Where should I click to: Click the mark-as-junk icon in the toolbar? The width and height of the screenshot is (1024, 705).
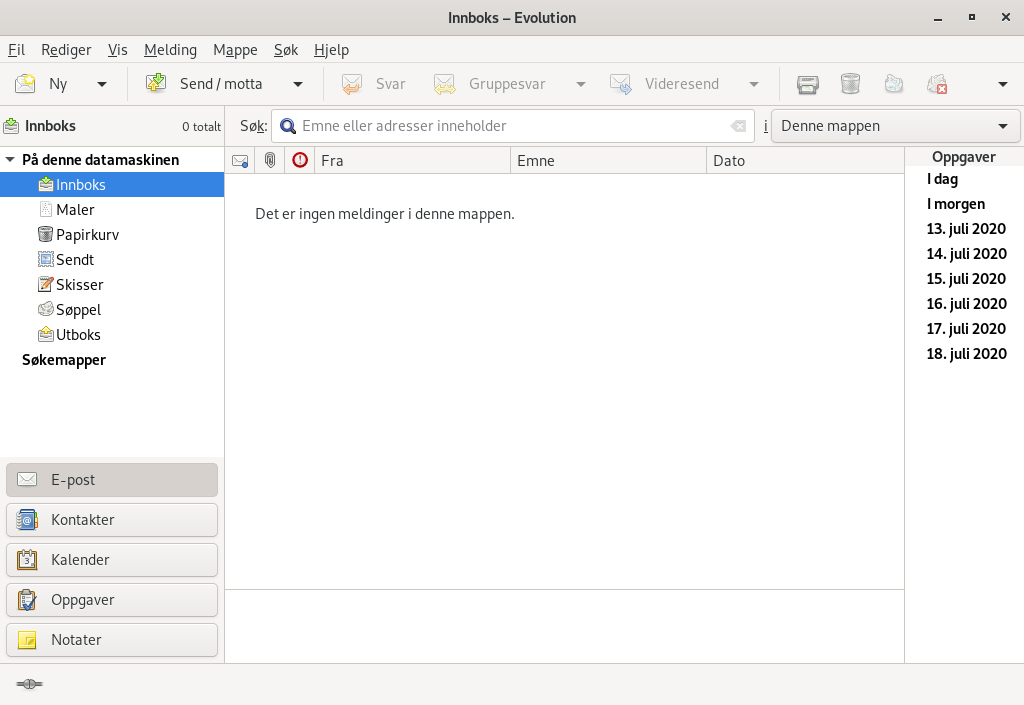[x=894, y=84]
